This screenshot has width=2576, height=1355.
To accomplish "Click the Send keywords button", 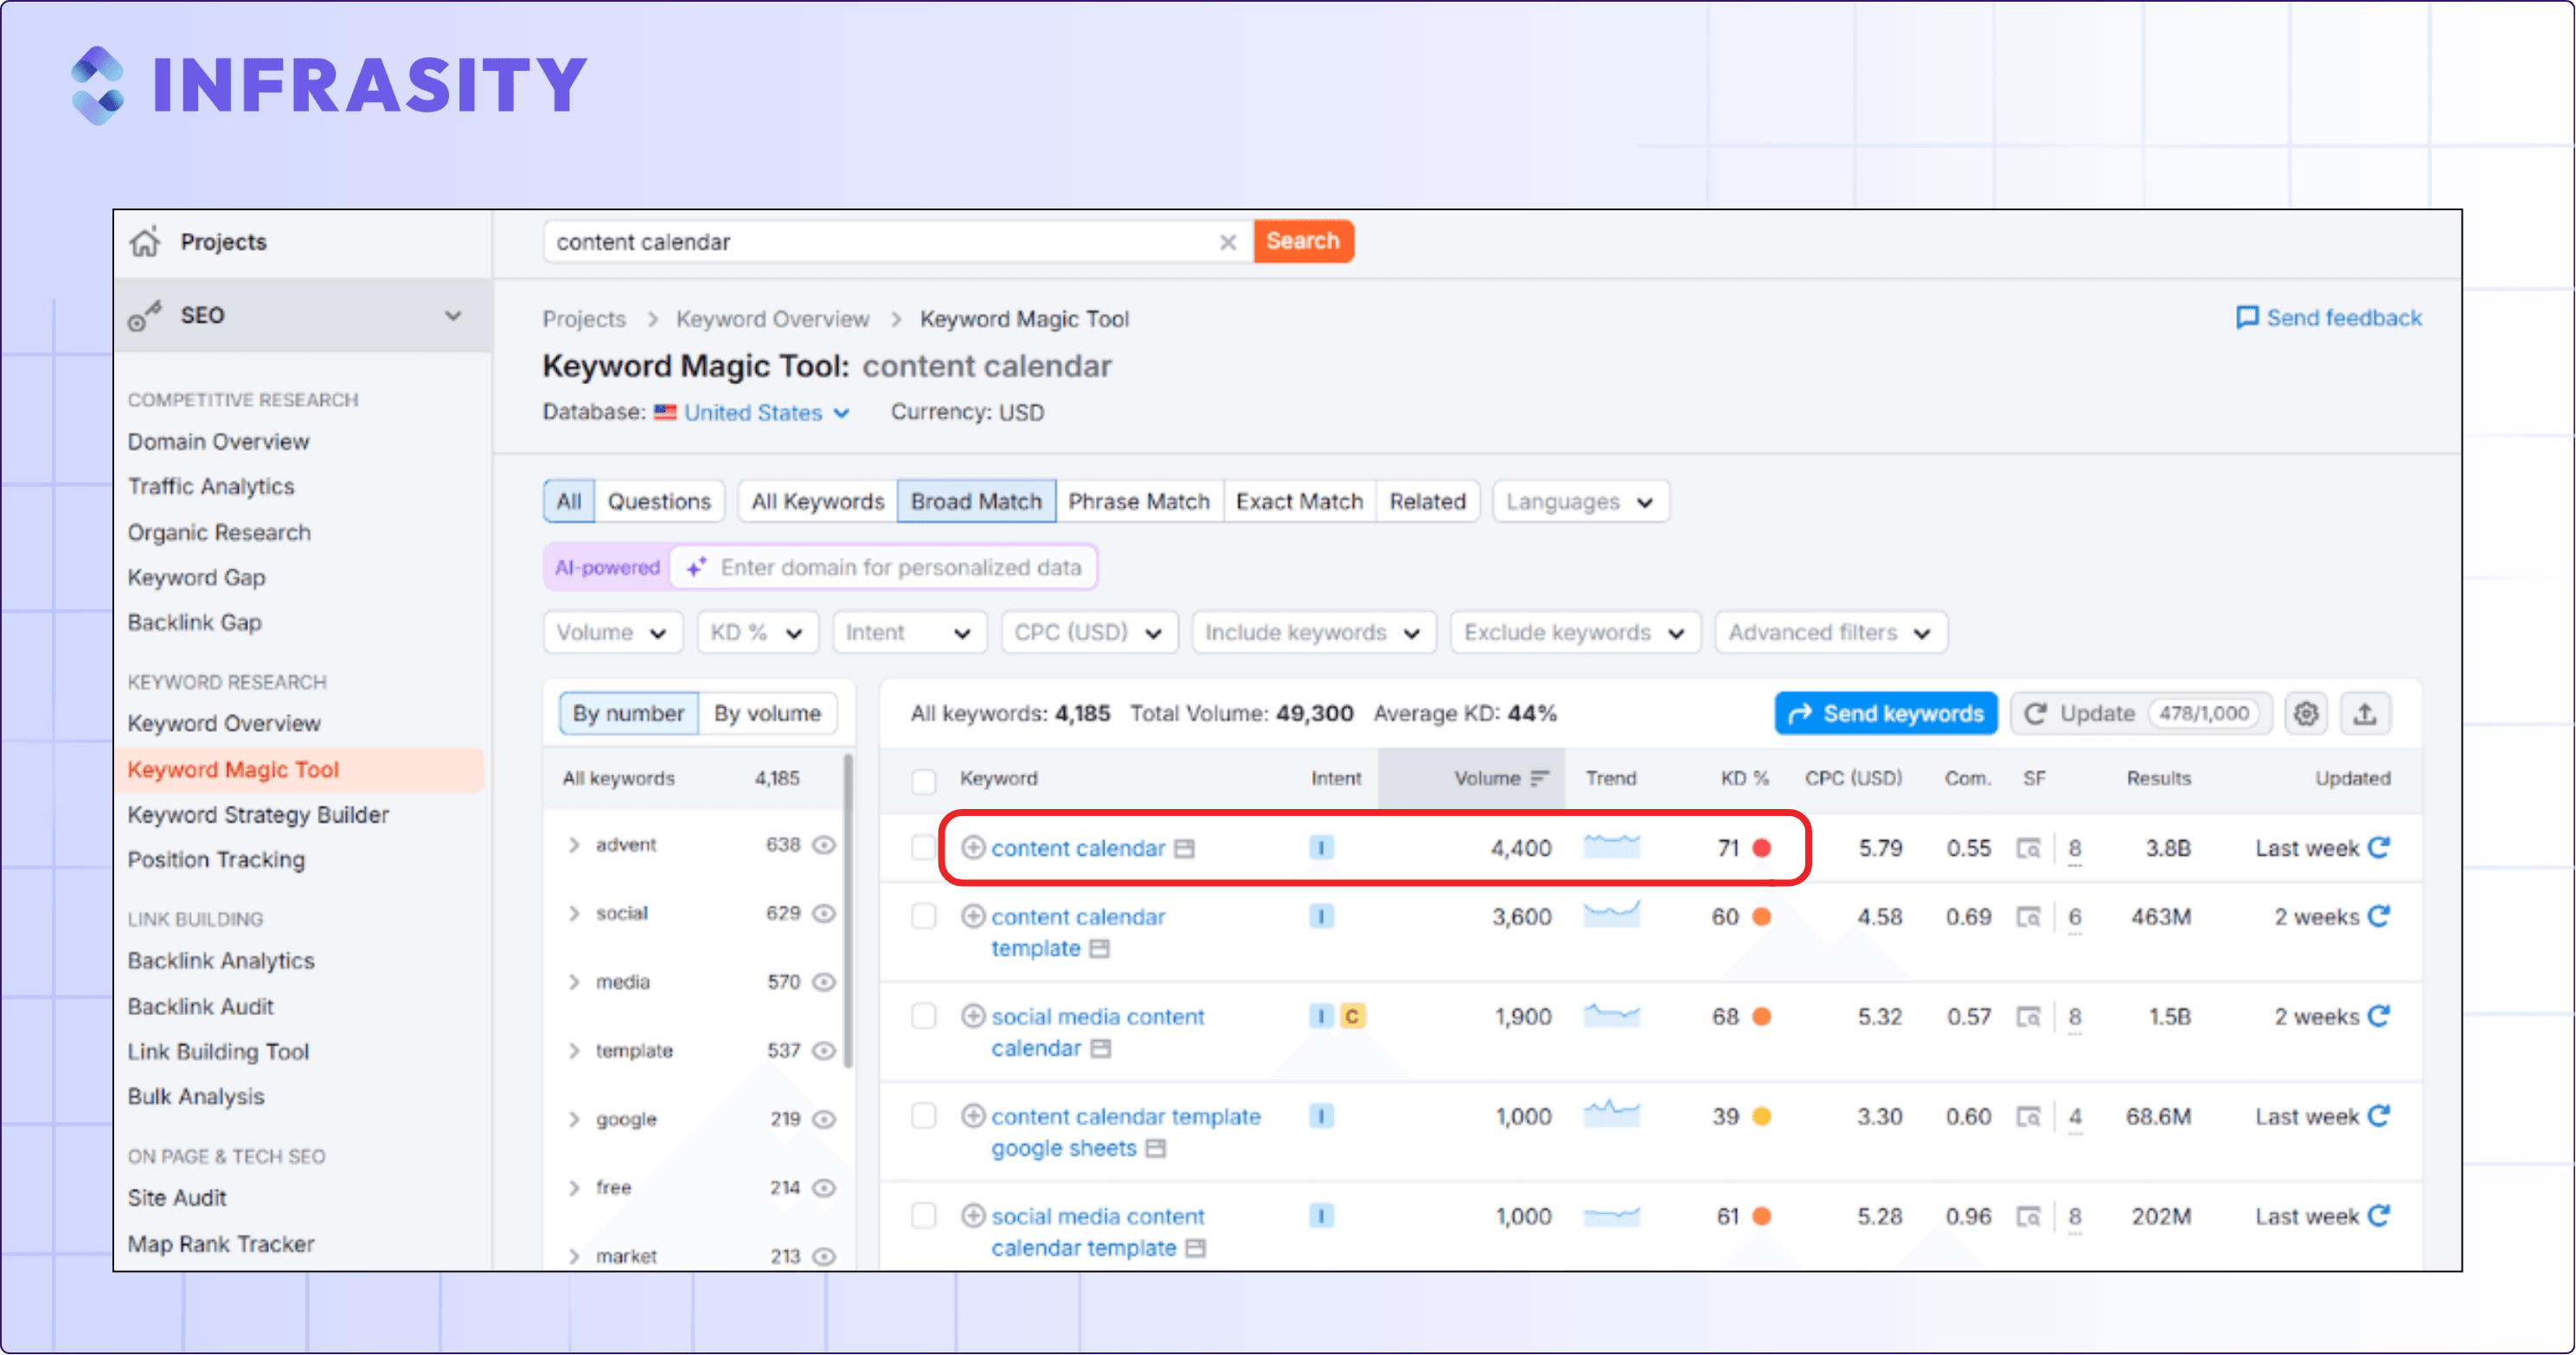I will pos(1885,713).
